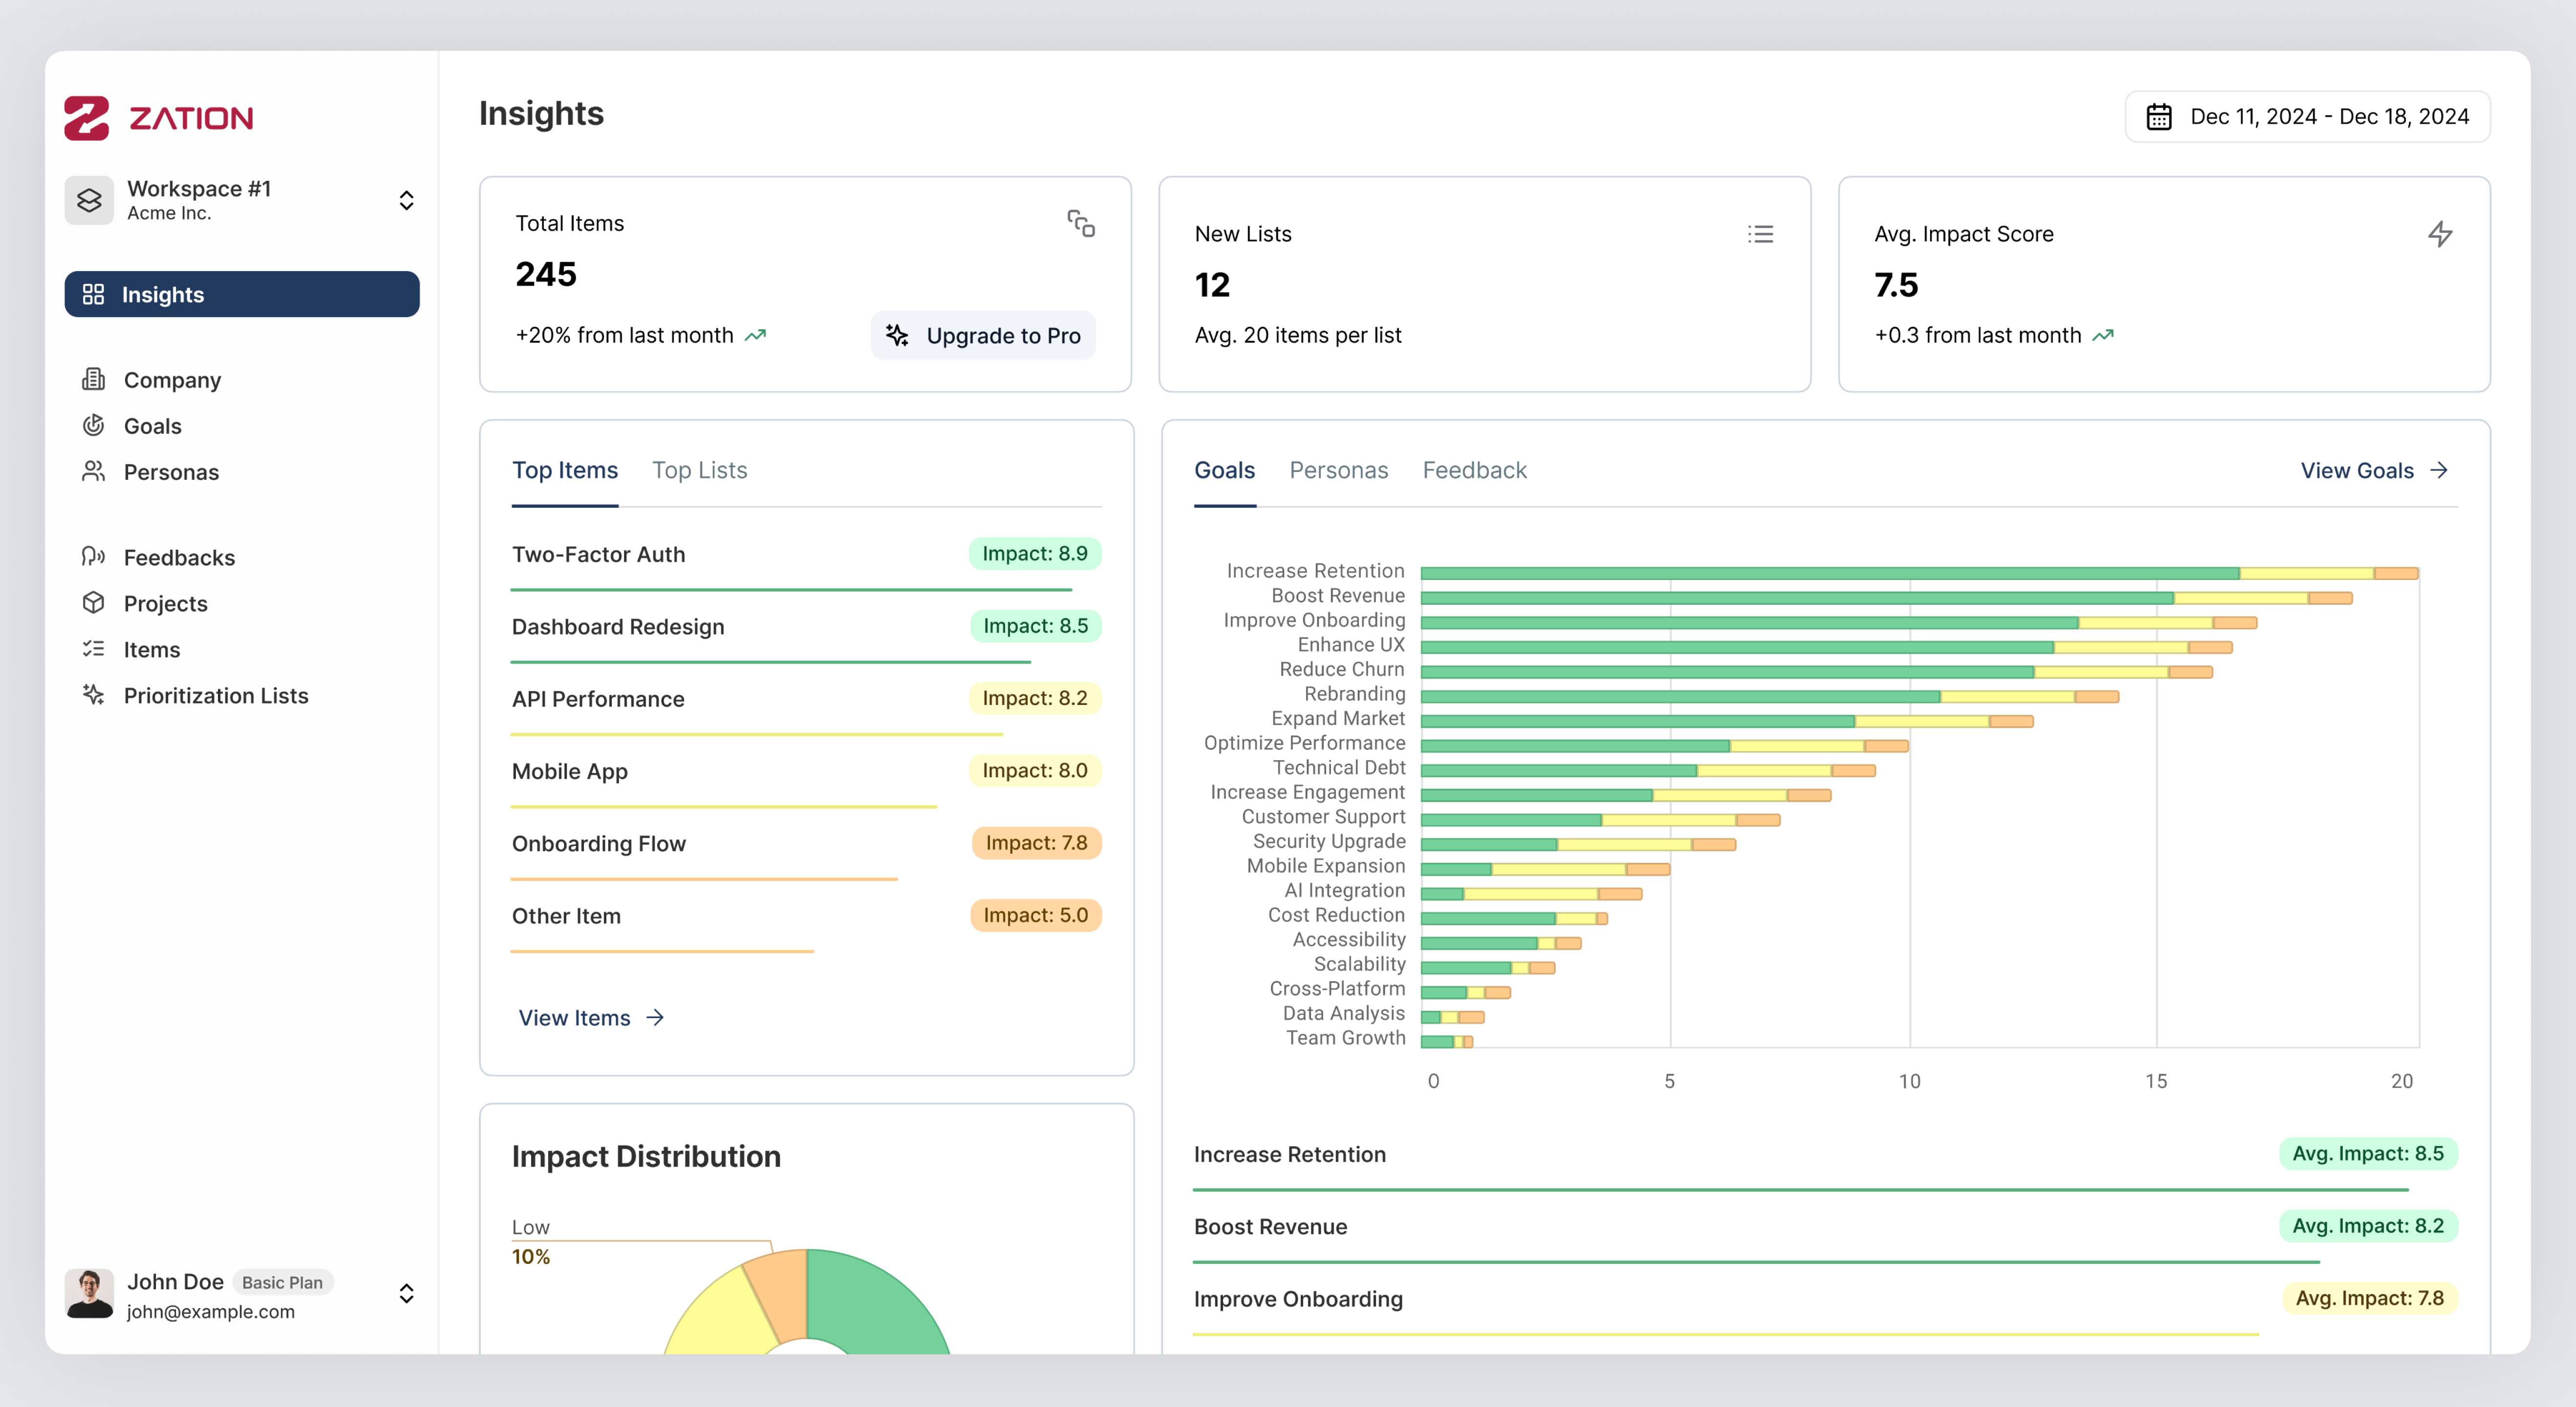Click the Personas people icon
Screen dimensions: 2576x1407
click(x=93, y=471)
